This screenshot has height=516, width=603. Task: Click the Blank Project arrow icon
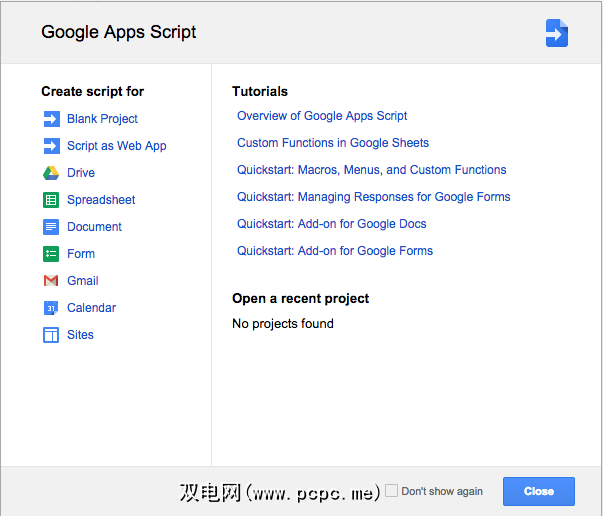51,119
